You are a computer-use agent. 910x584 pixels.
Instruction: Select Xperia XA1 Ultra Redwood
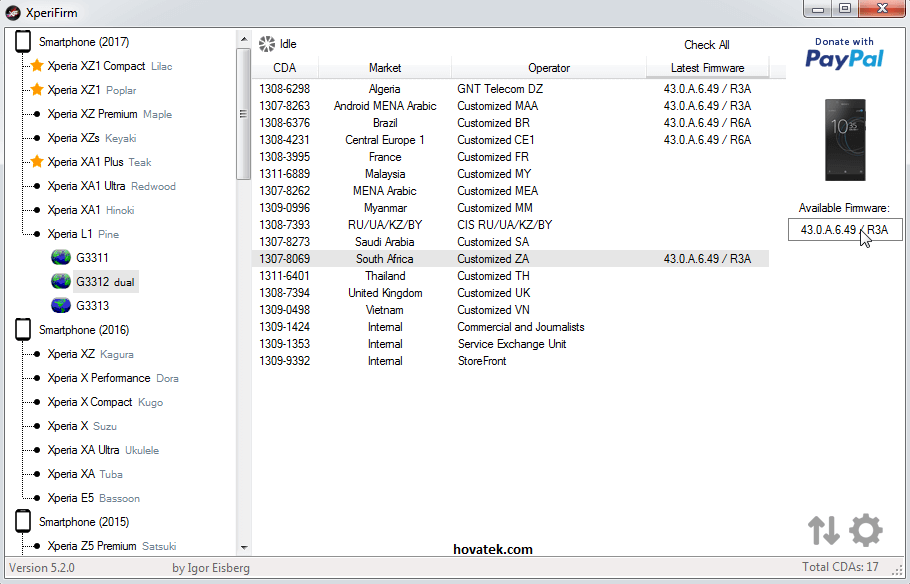point(111,186)
